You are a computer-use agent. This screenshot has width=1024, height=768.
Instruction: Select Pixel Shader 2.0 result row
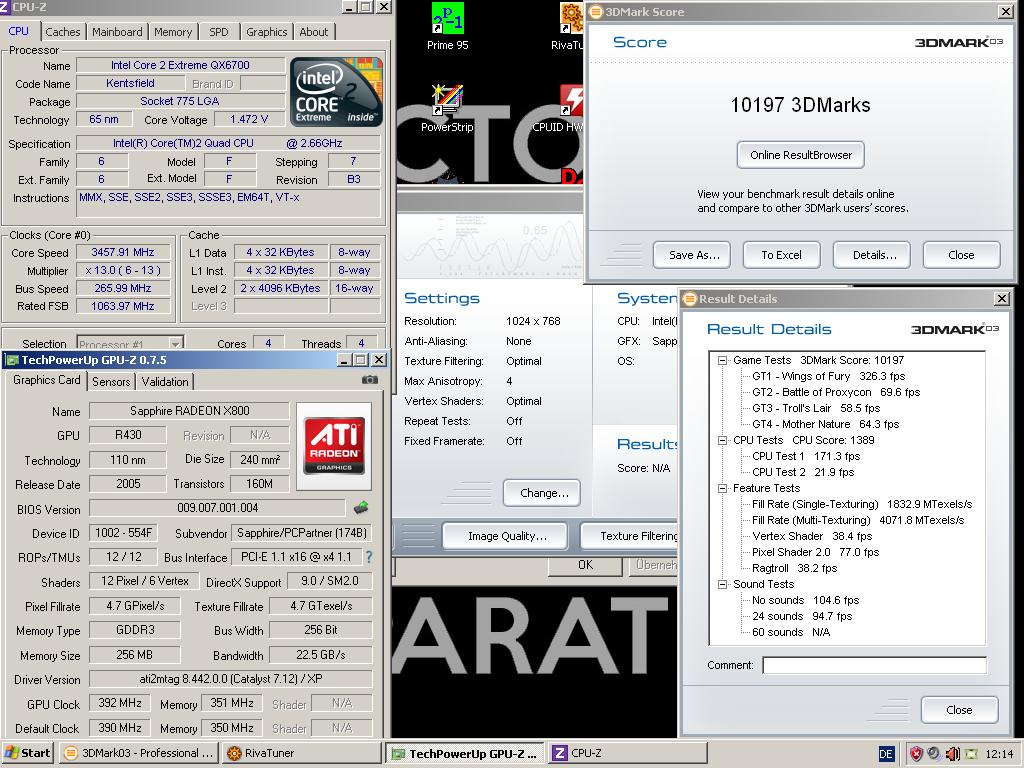(x=816, y=552)
